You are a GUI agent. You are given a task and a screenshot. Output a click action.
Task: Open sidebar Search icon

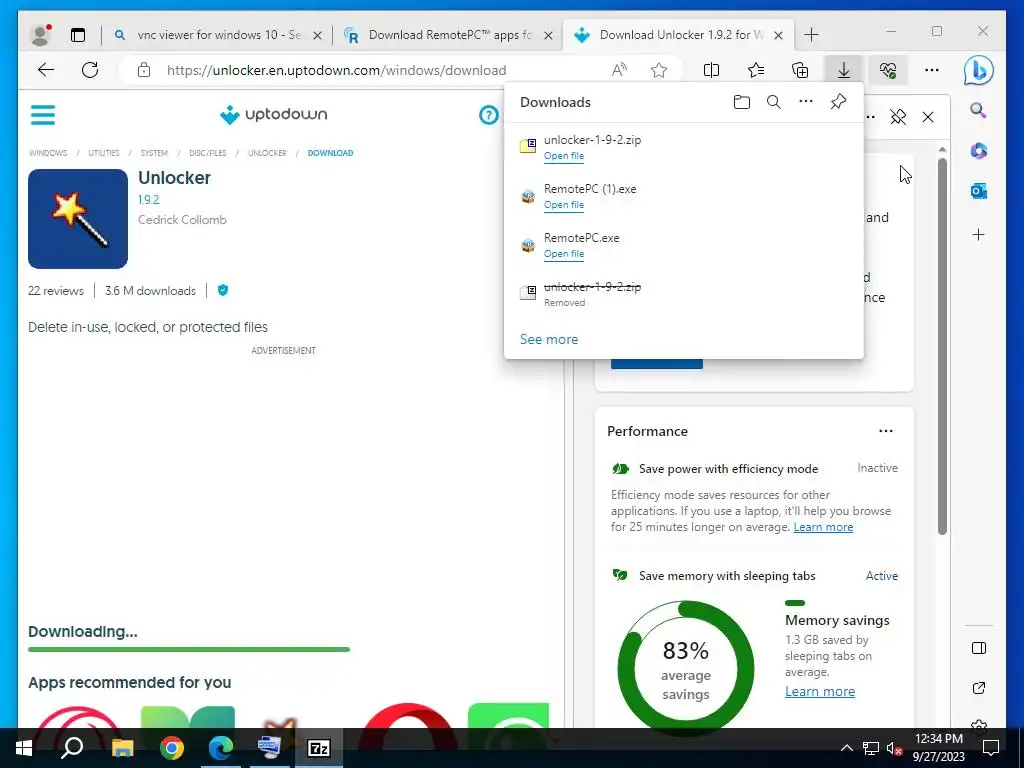(x=978, y=110)
